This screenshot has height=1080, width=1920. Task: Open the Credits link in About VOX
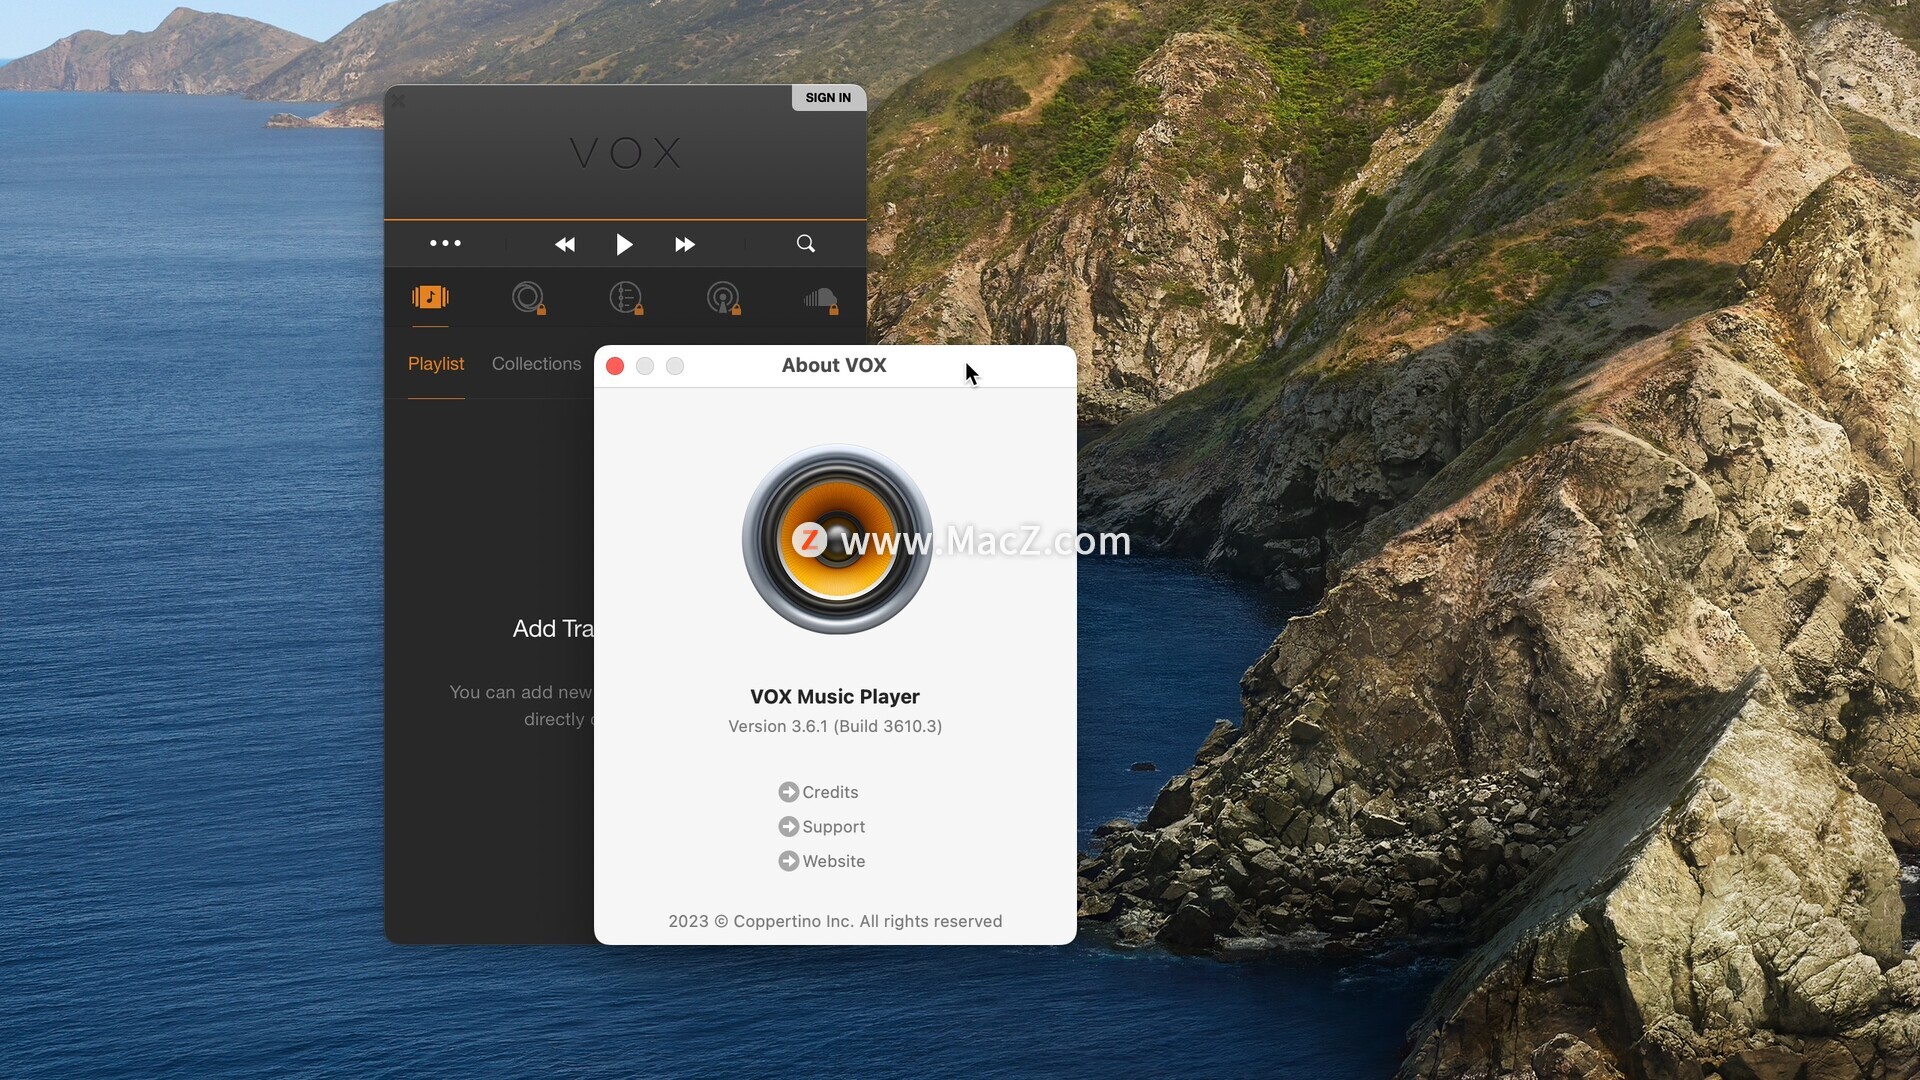tap(830, 792)
